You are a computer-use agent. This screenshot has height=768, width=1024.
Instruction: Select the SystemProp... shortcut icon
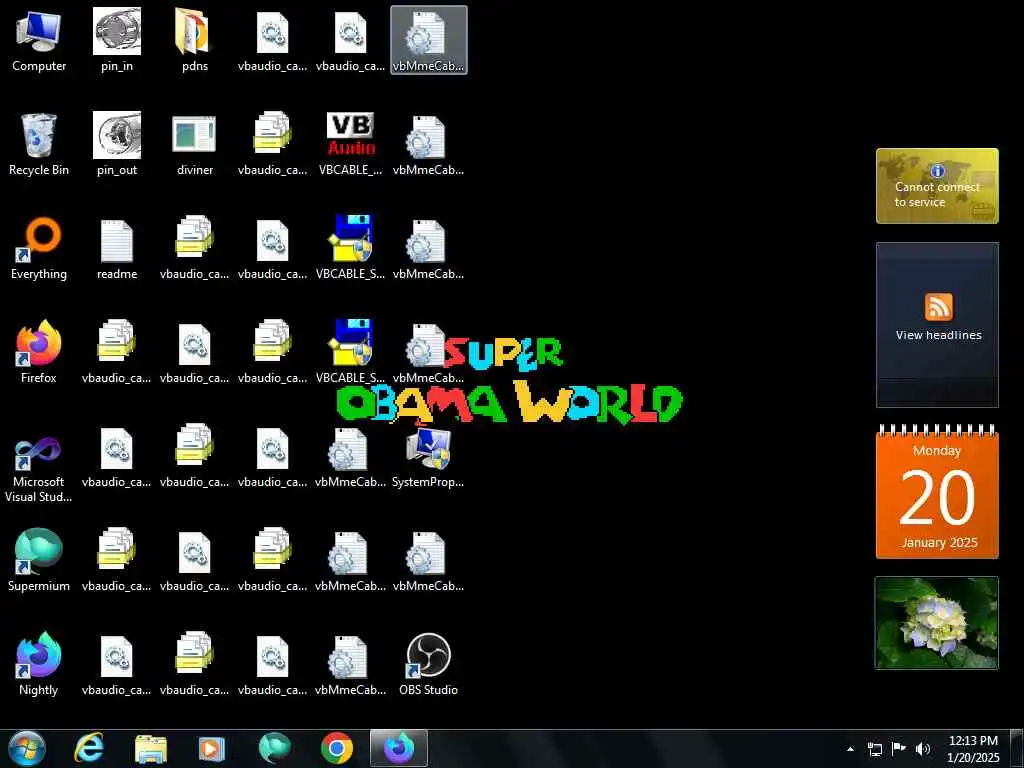point(428,456)
